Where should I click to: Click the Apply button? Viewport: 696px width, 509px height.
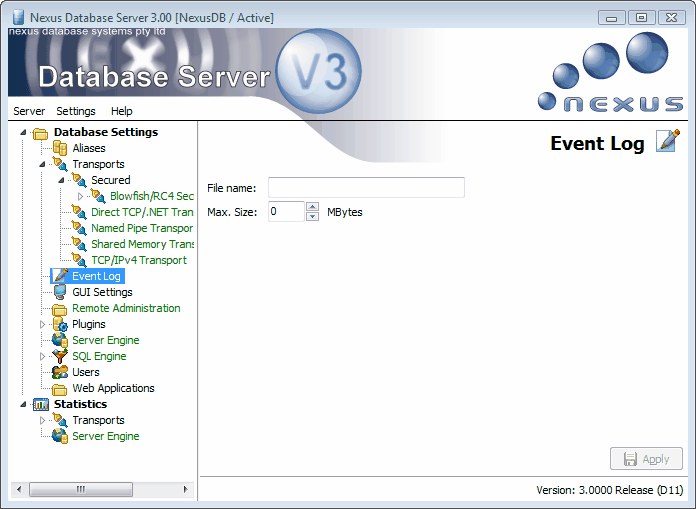click(646, 458)
